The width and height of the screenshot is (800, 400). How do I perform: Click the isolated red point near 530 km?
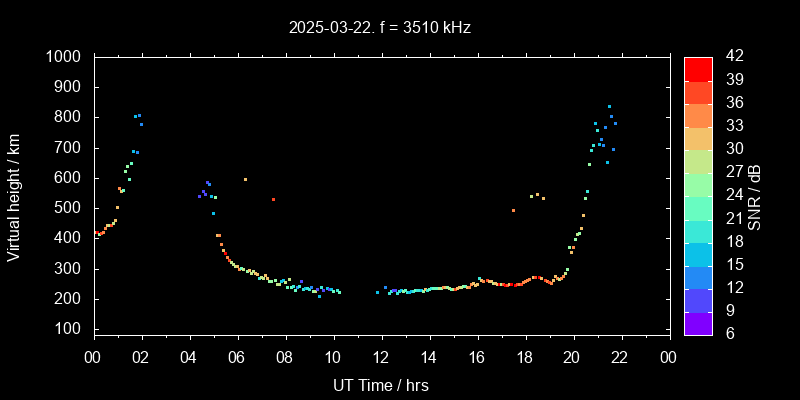click(273, 200)
